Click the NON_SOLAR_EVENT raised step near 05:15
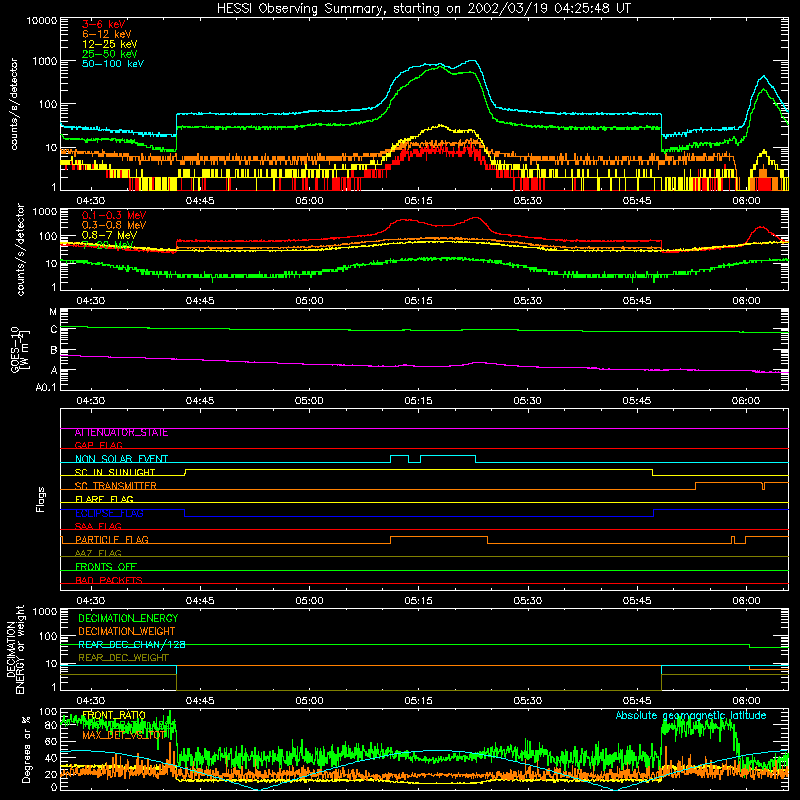Image resolution: width=800 pixels, height=800 pixels. point(448,456)
